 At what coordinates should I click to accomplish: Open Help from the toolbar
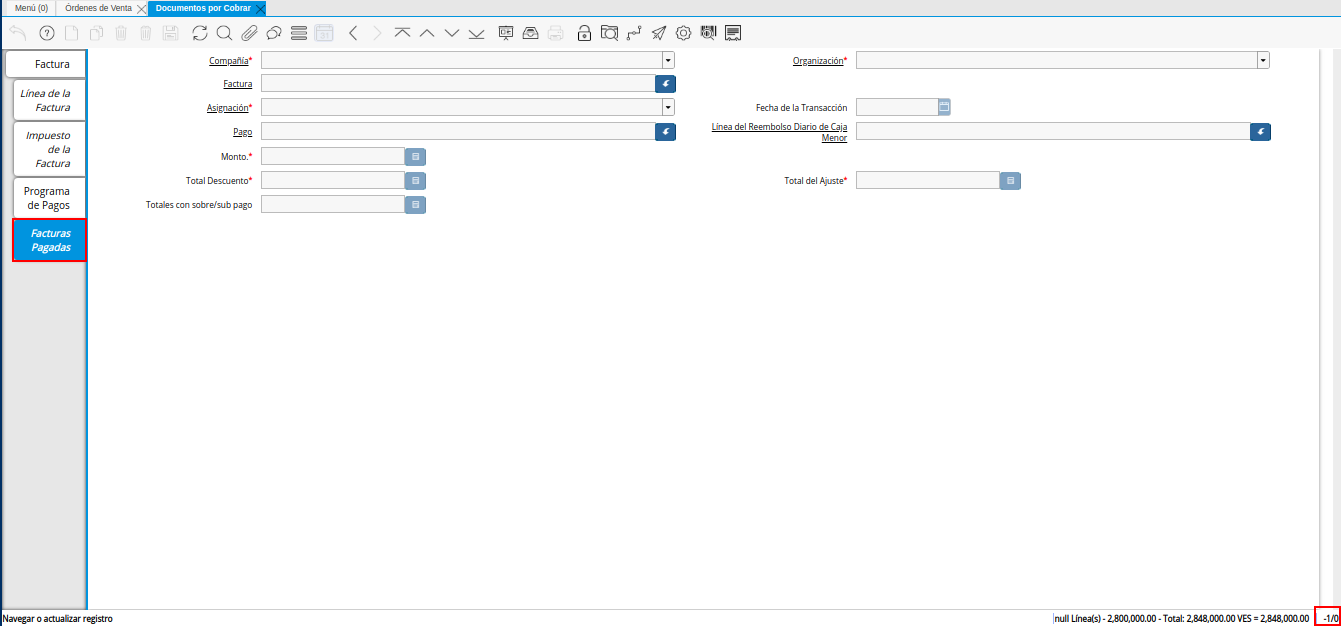[47, 33]
